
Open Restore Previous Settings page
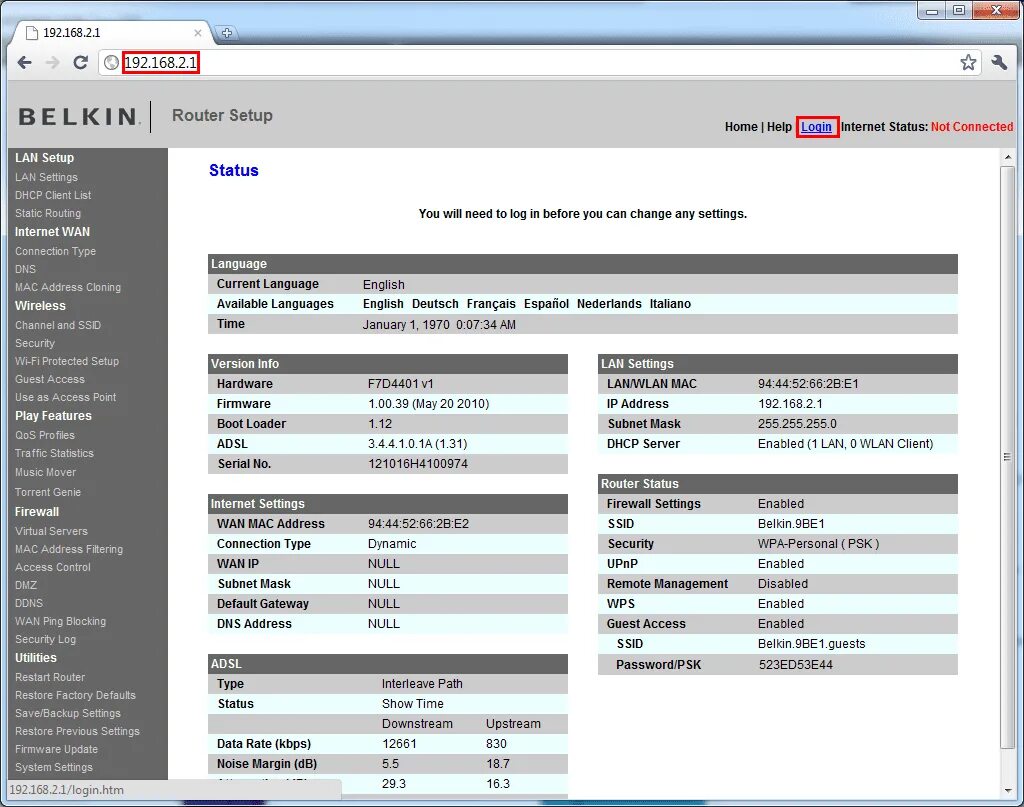coord(77,731)
